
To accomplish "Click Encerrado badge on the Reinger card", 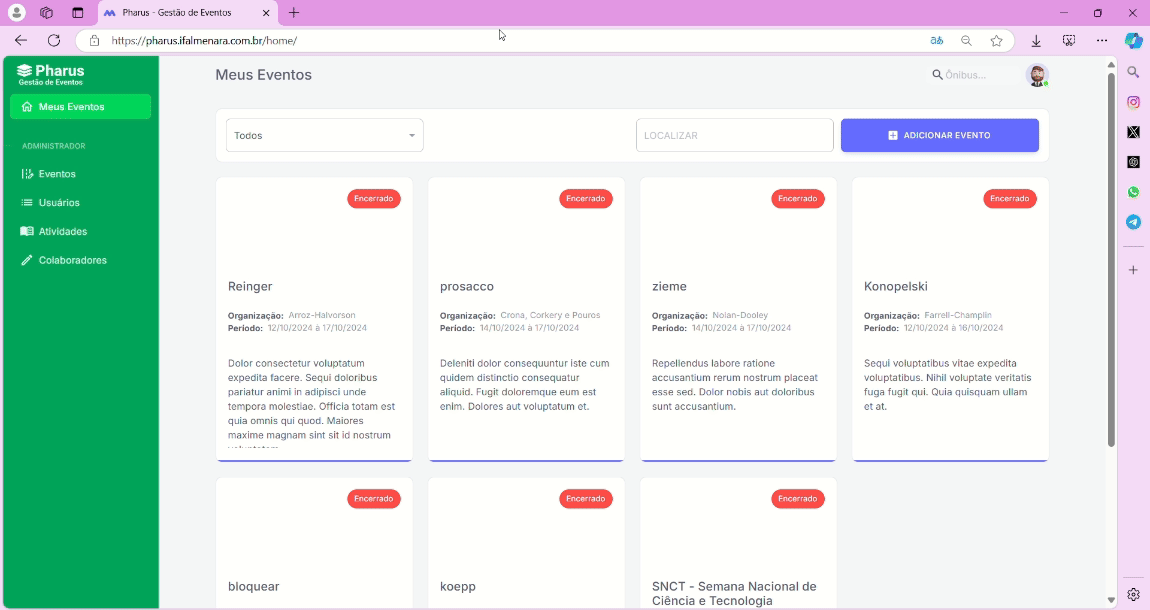I will tap(374, 199).
